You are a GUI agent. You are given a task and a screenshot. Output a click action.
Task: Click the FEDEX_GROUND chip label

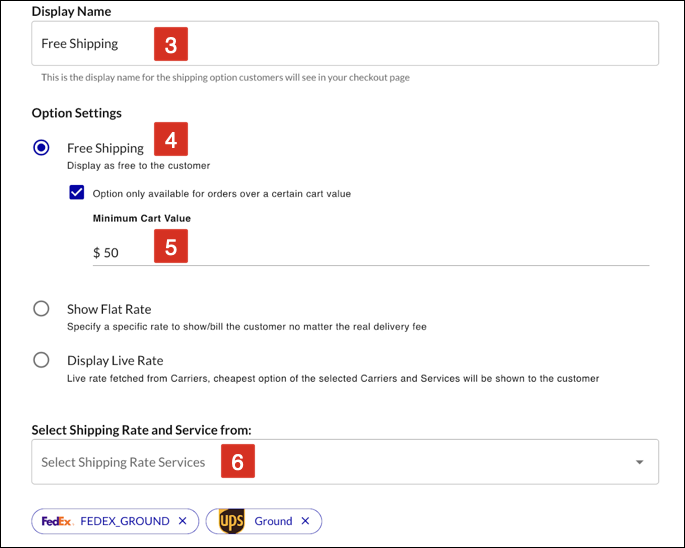click(125, 521)
